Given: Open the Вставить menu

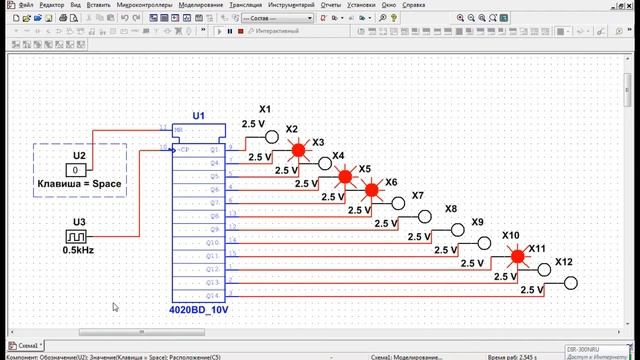Looking at the screenshot, I should coord(98,5).
